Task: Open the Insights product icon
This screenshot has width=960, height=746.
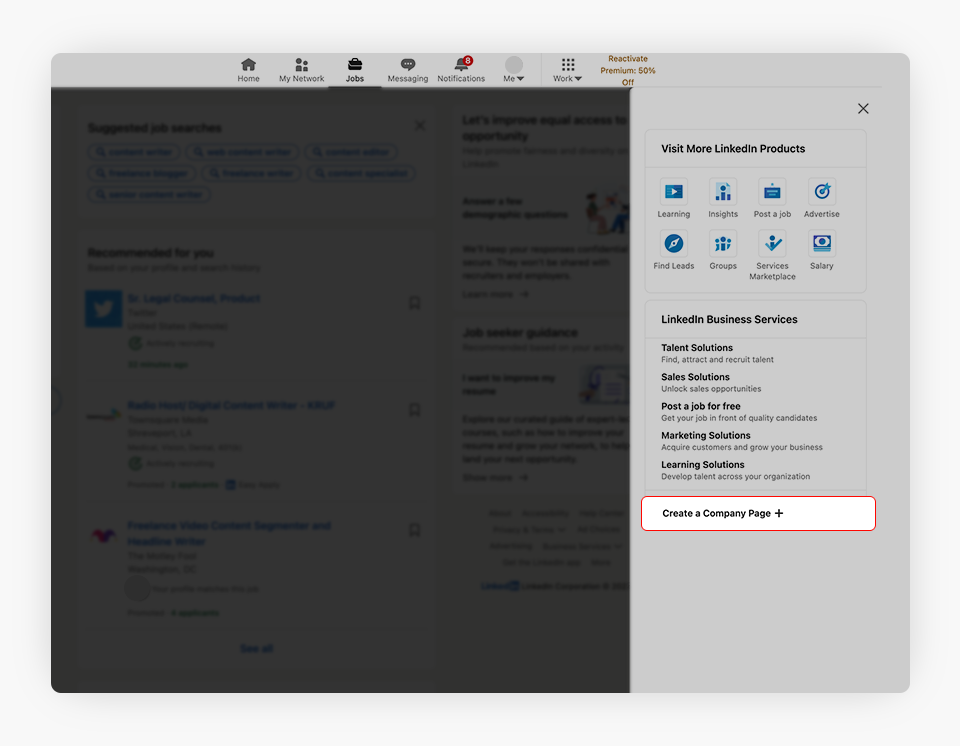Action: pos(723,192)
